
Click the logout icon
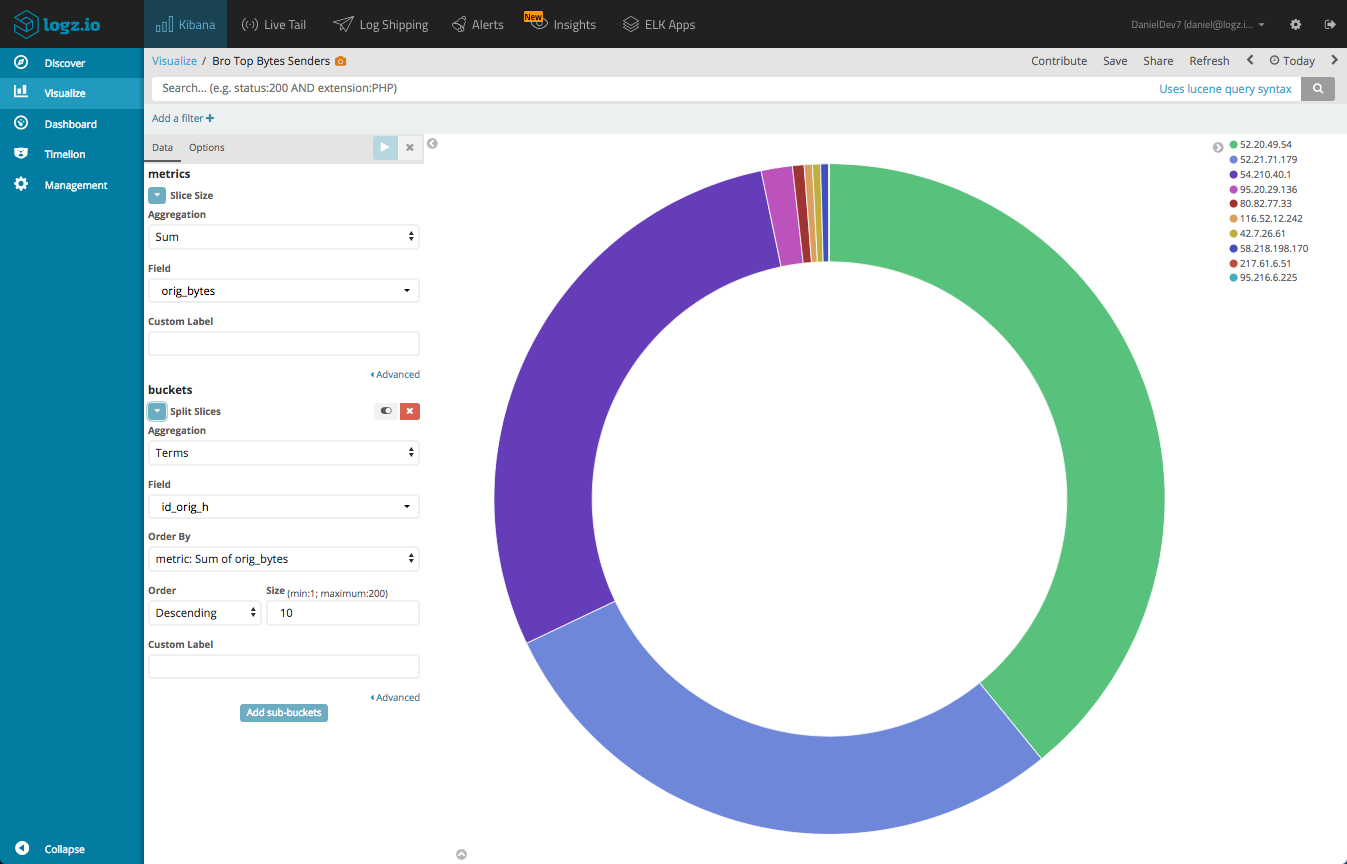(x=1329, y=24)
